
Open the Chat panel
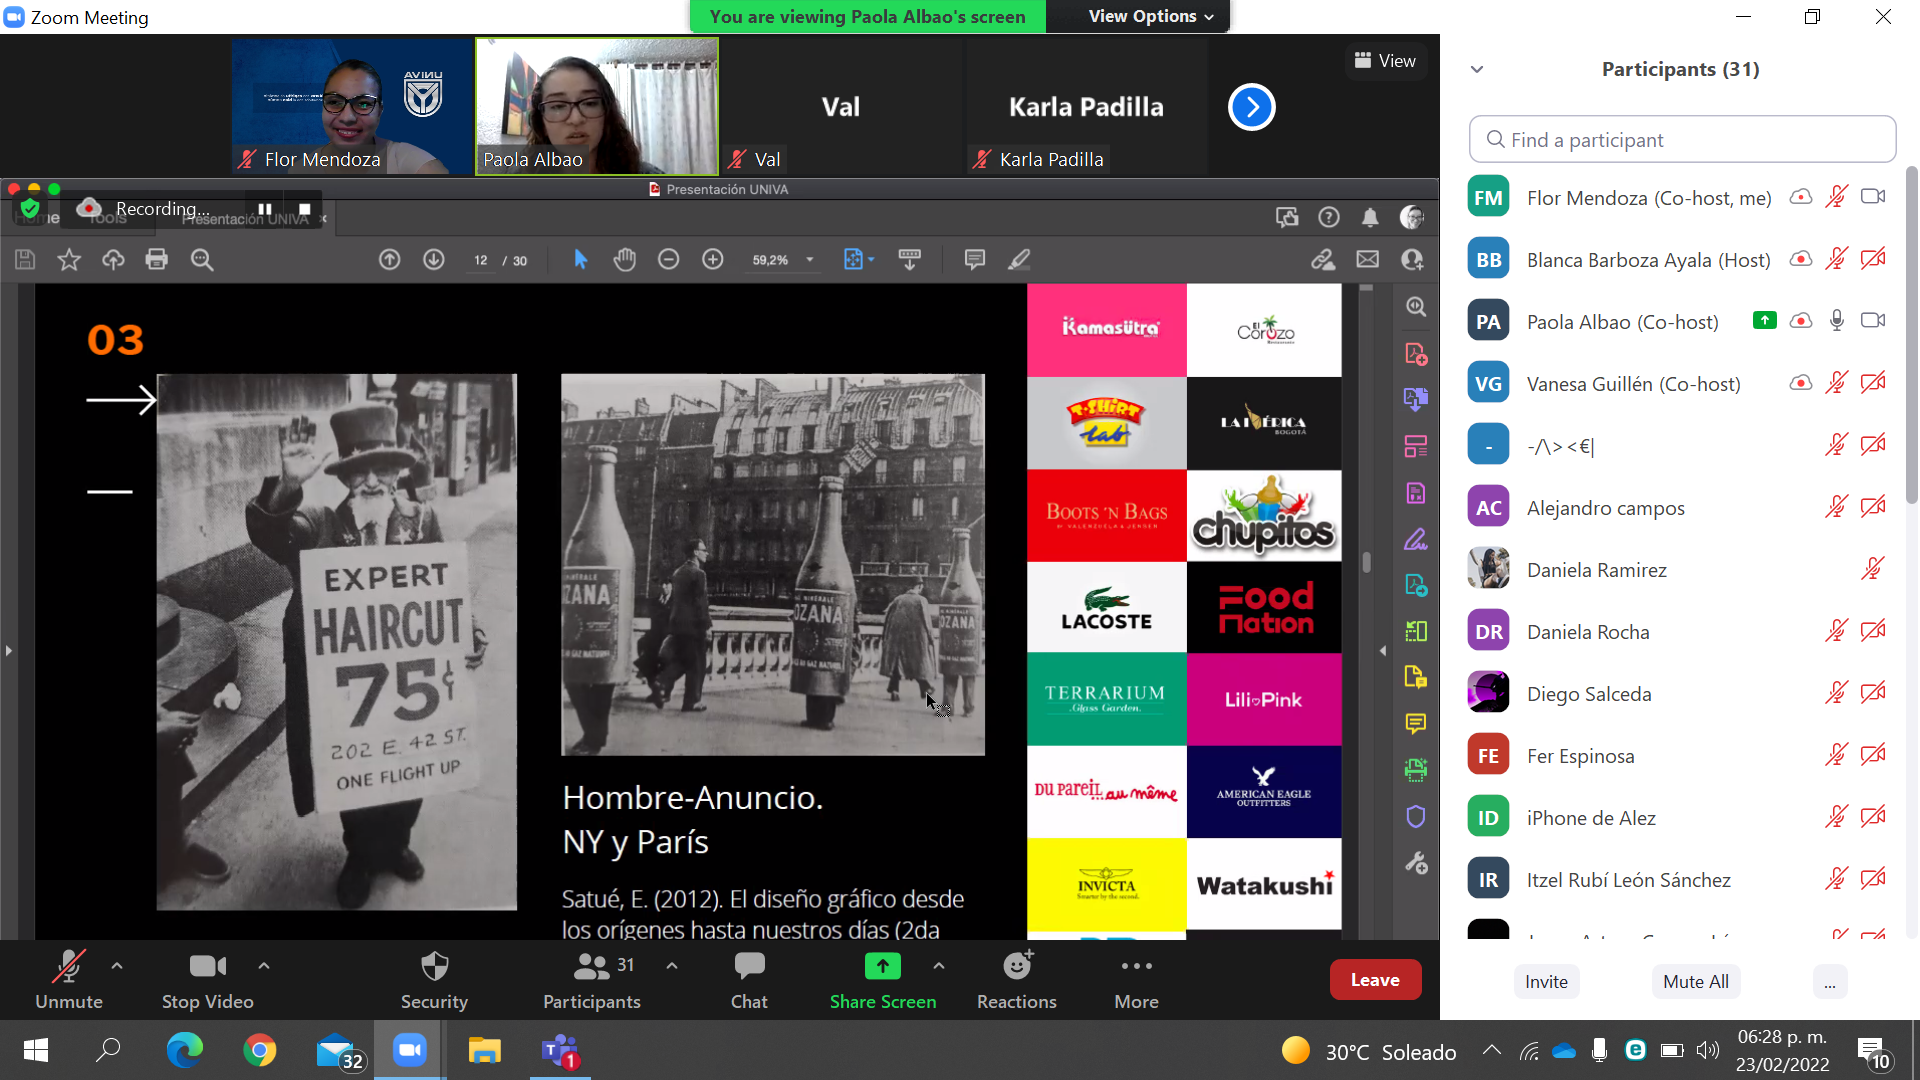749,980
